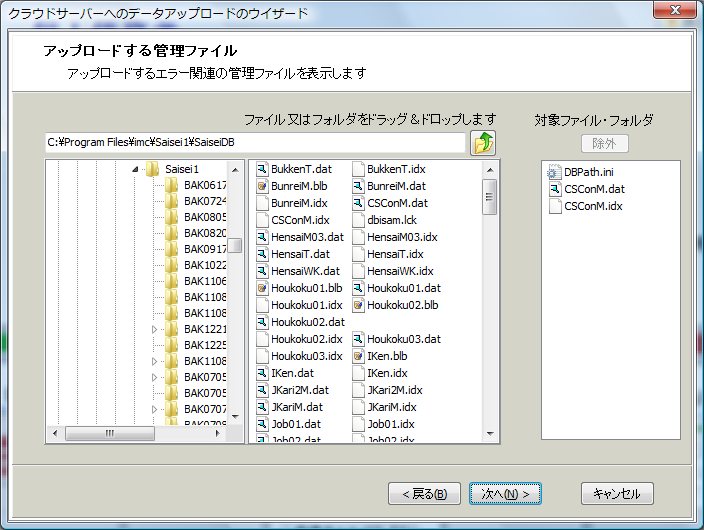Click the go-up-one-folder icon
This screenshot has width=704, height=530.
[x=483, y=143]
